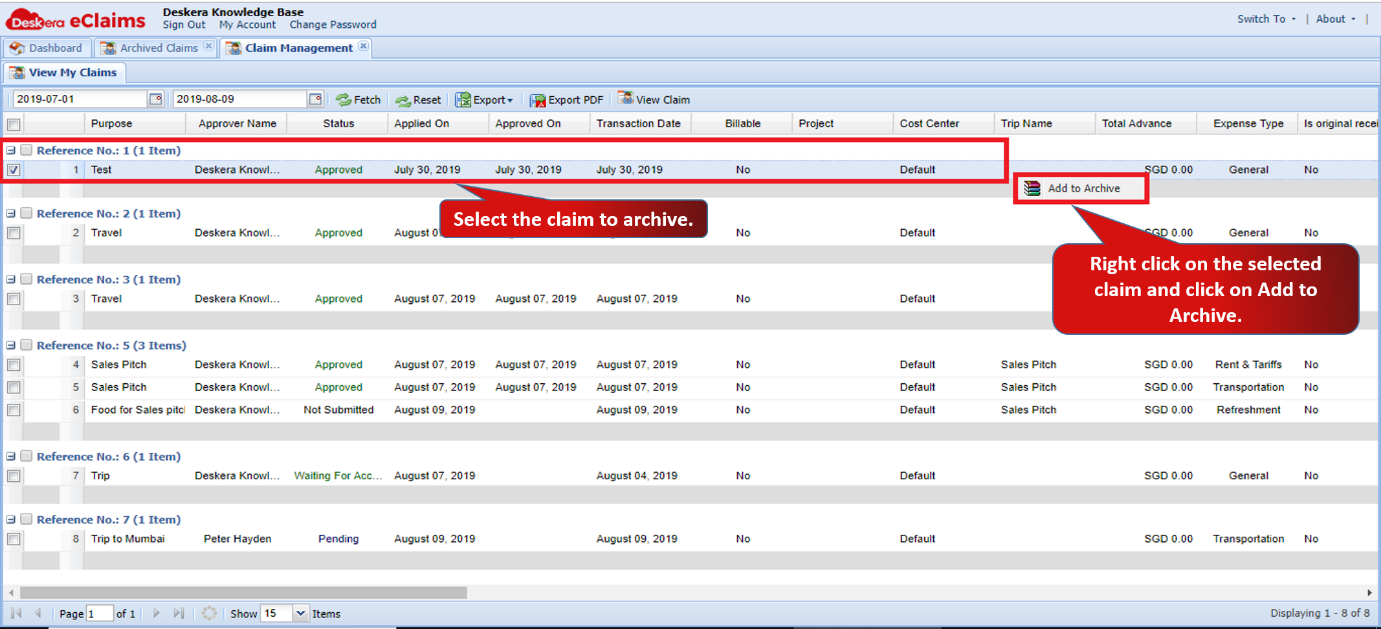The width and height of the screenshot is (1381, 629).
Task: Open the Change Password link
Action: coord(333,25)
